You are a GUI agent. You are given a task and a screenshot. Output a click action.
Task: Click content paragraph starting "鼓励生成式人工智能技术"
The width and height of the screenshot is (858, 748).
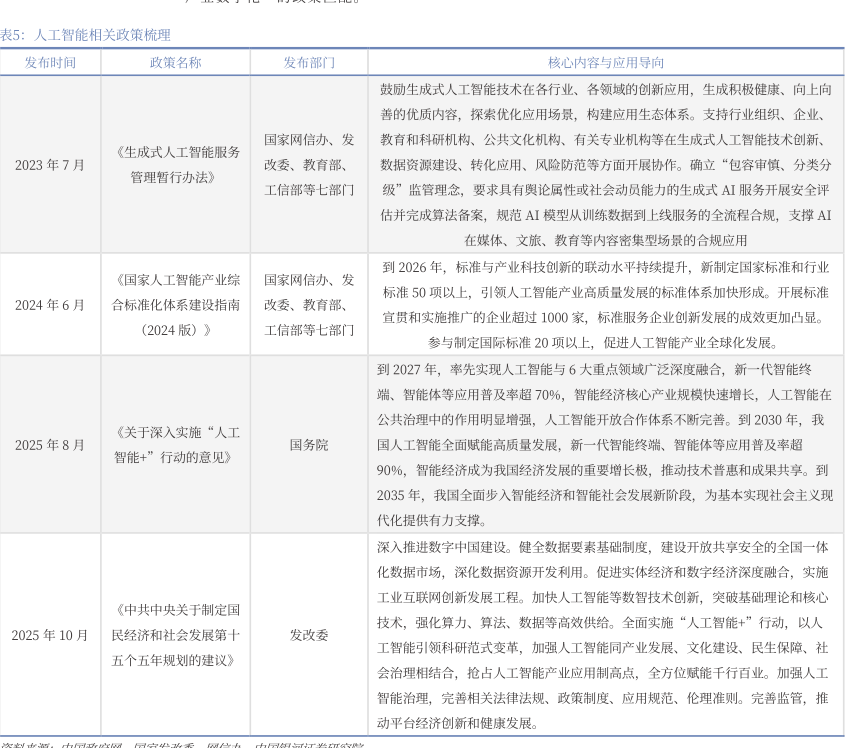point(605,165)
